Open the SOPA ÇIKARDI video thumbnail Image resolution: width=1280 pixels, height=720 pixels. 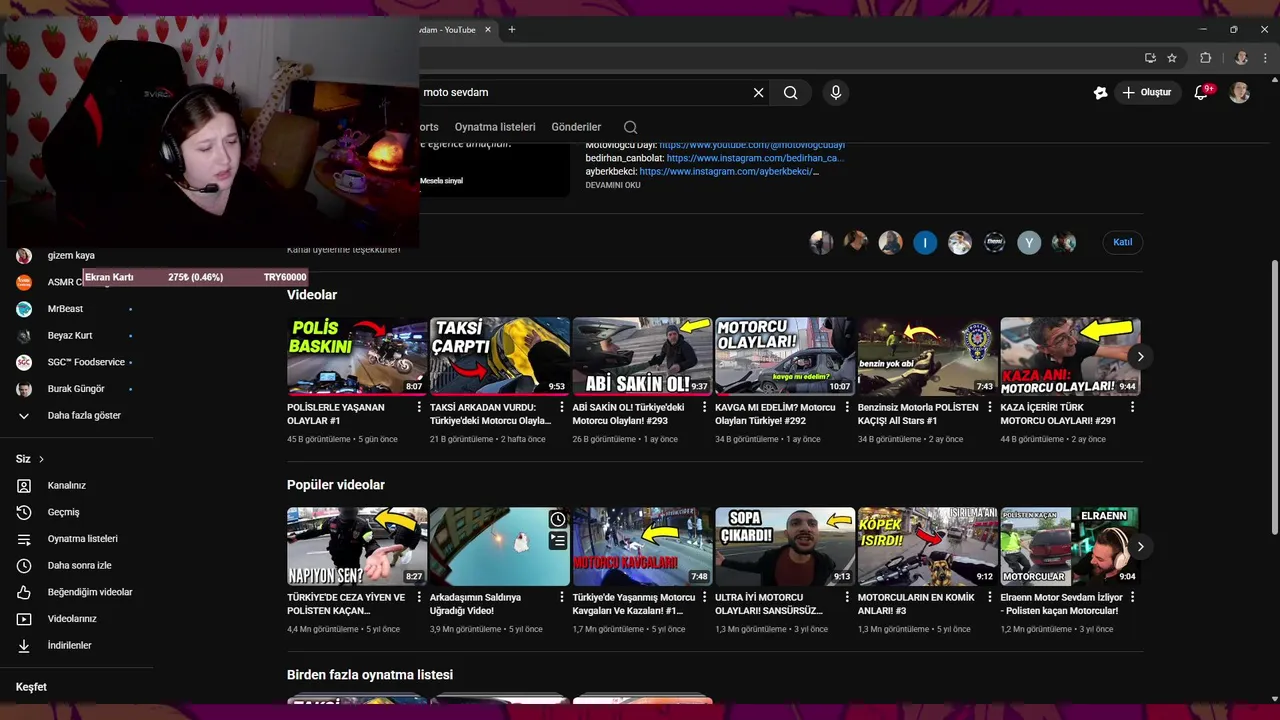click(x=785, y=546)
